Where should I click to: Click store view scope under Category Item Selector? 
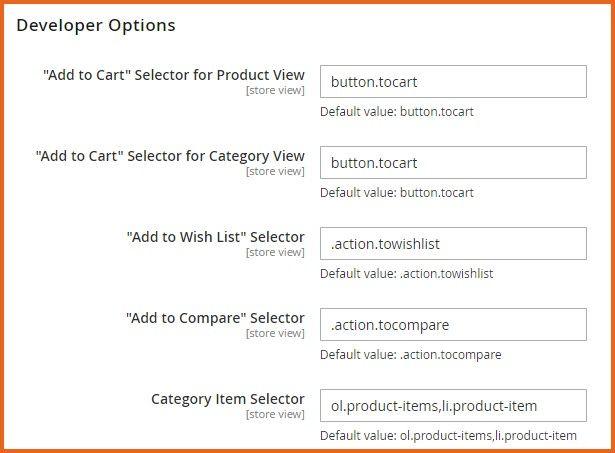tap(275, 415)
